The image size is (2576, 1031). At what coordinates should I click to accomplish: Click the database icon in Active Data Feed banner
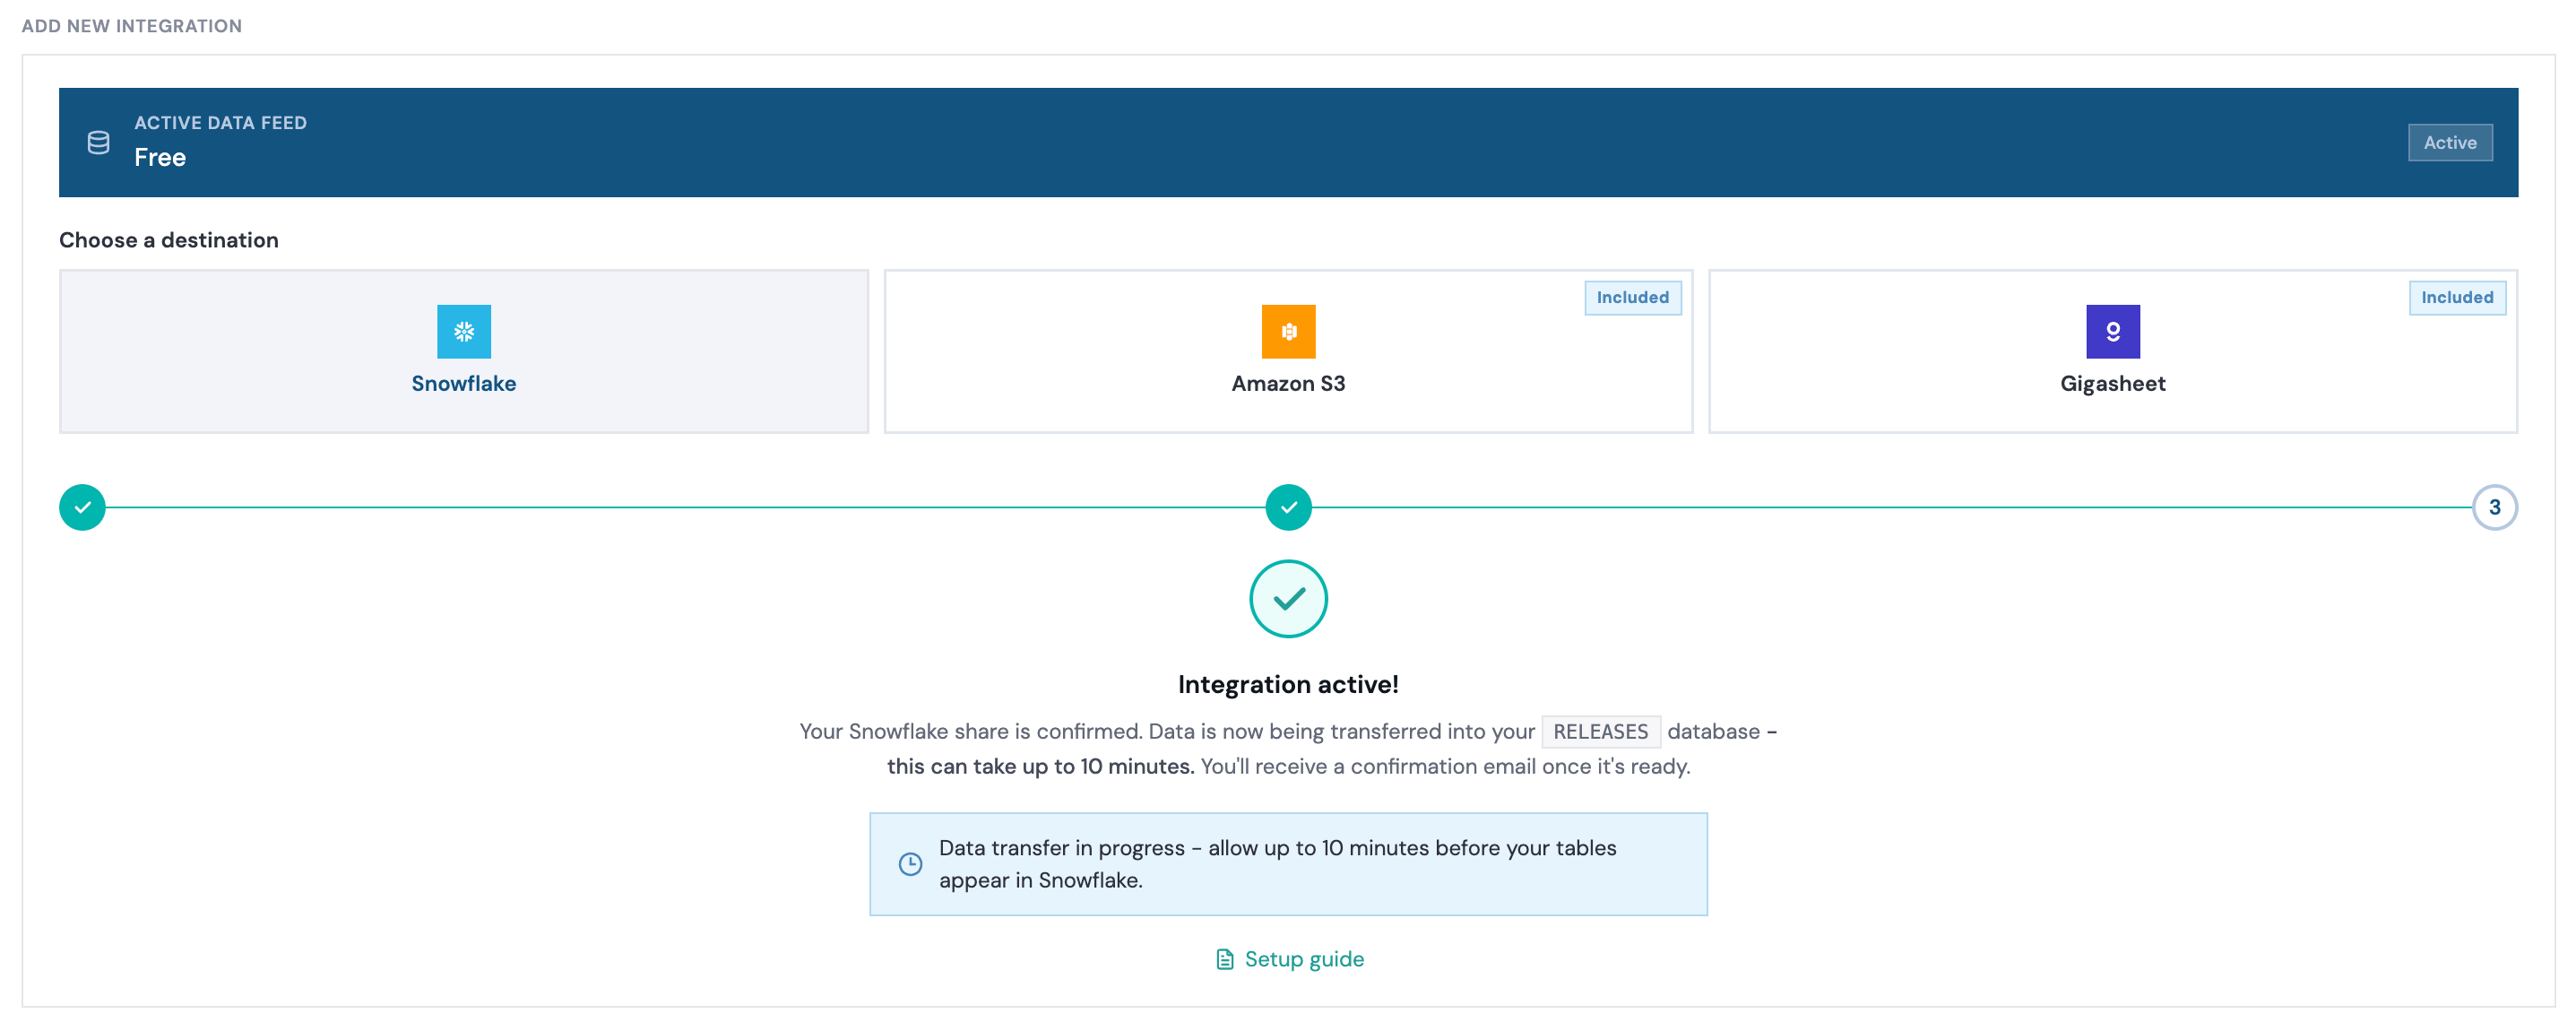pyautogui.click(x=99, y=142)
